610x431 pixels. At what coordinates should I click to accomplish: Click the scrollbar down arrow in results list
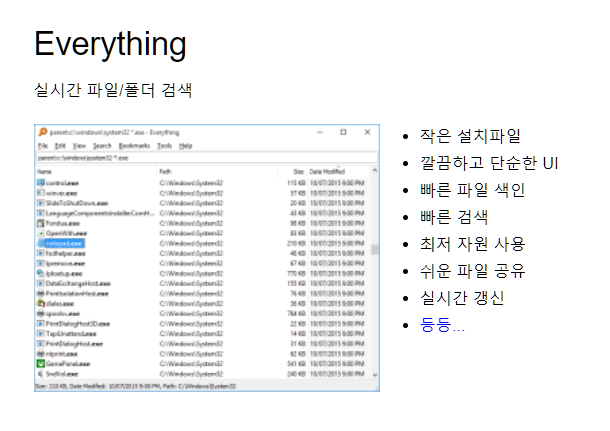pos(375,375)
